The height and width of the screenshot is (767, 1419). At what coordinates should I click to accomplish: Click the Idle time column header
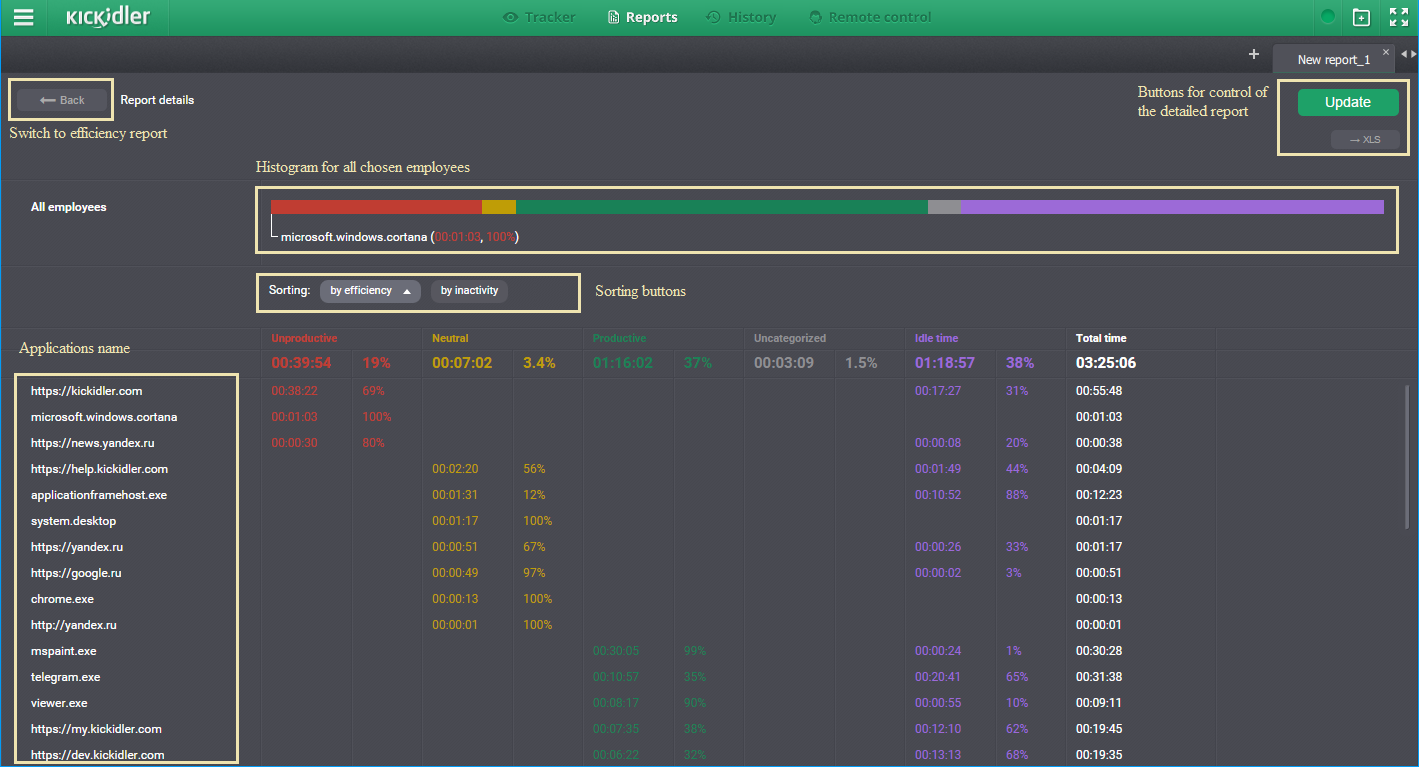936,338
